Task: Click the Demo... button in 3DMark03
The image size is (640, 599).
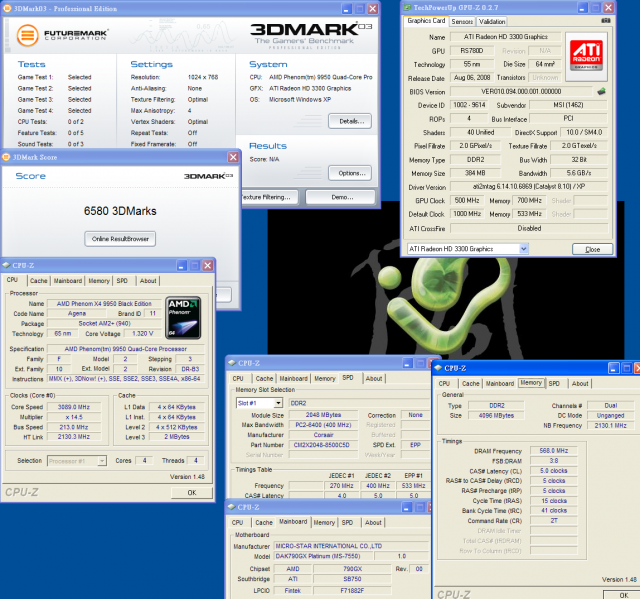Action: [x=341, y=197]
